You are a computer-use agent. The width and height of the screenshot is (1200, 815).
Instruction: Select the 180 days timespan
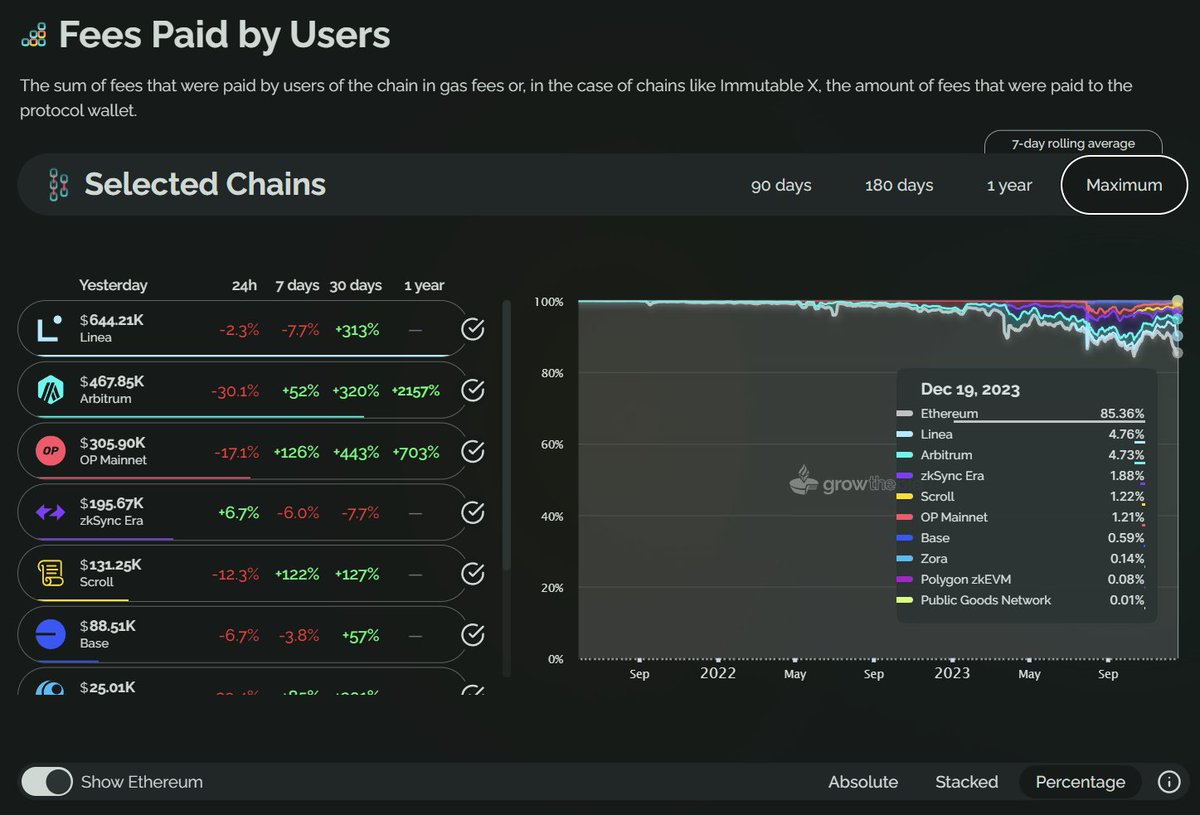[899, 185]
